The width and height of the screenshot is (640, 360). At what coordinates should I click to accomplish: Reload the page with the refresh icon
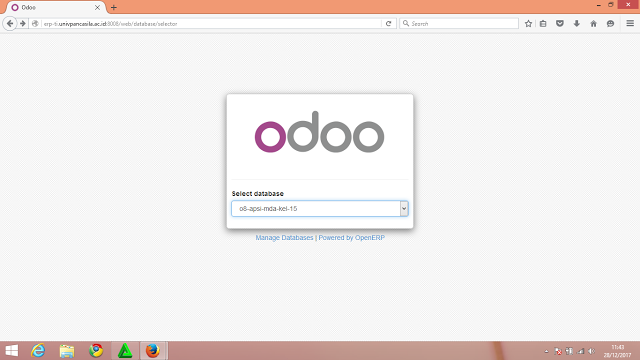coord(389,24)
